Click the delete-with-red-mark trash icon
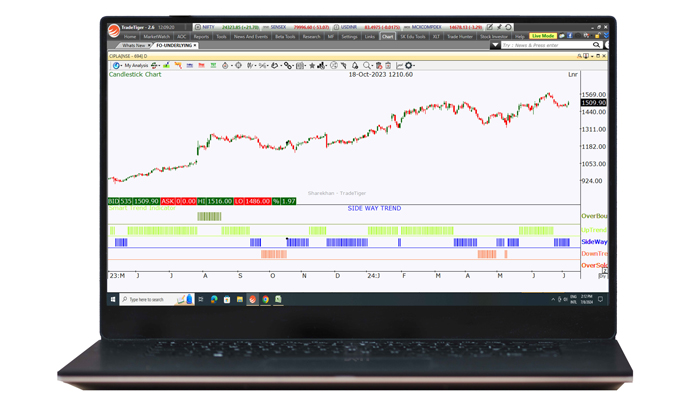Screen dimensions: 700x402 pos(379,66)
